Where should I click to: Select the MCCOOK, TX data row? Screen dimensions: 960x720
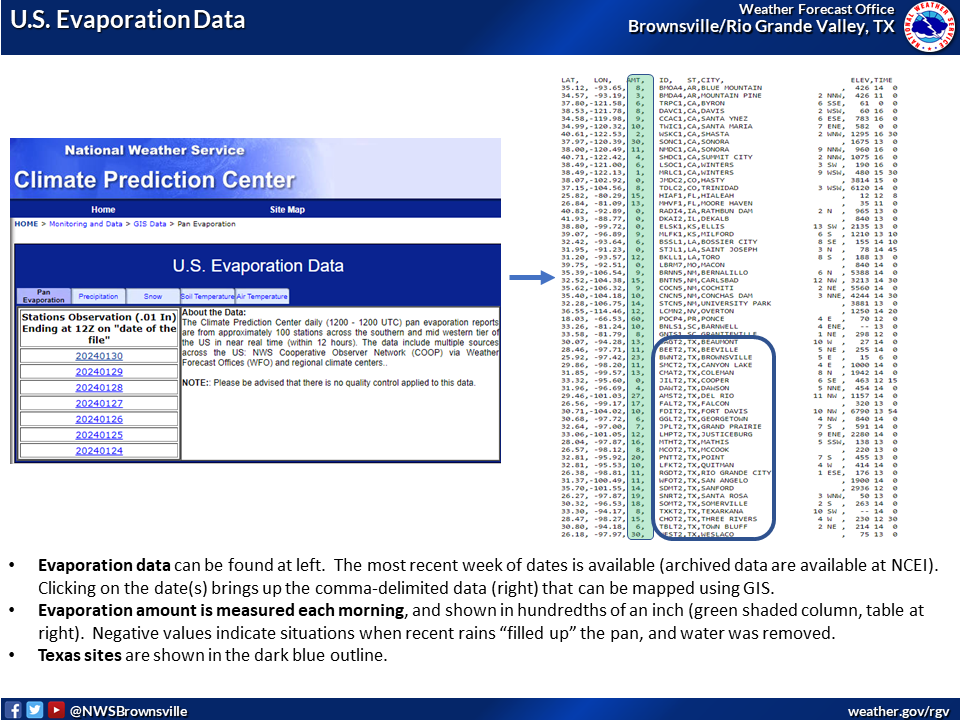pos(729,450)
